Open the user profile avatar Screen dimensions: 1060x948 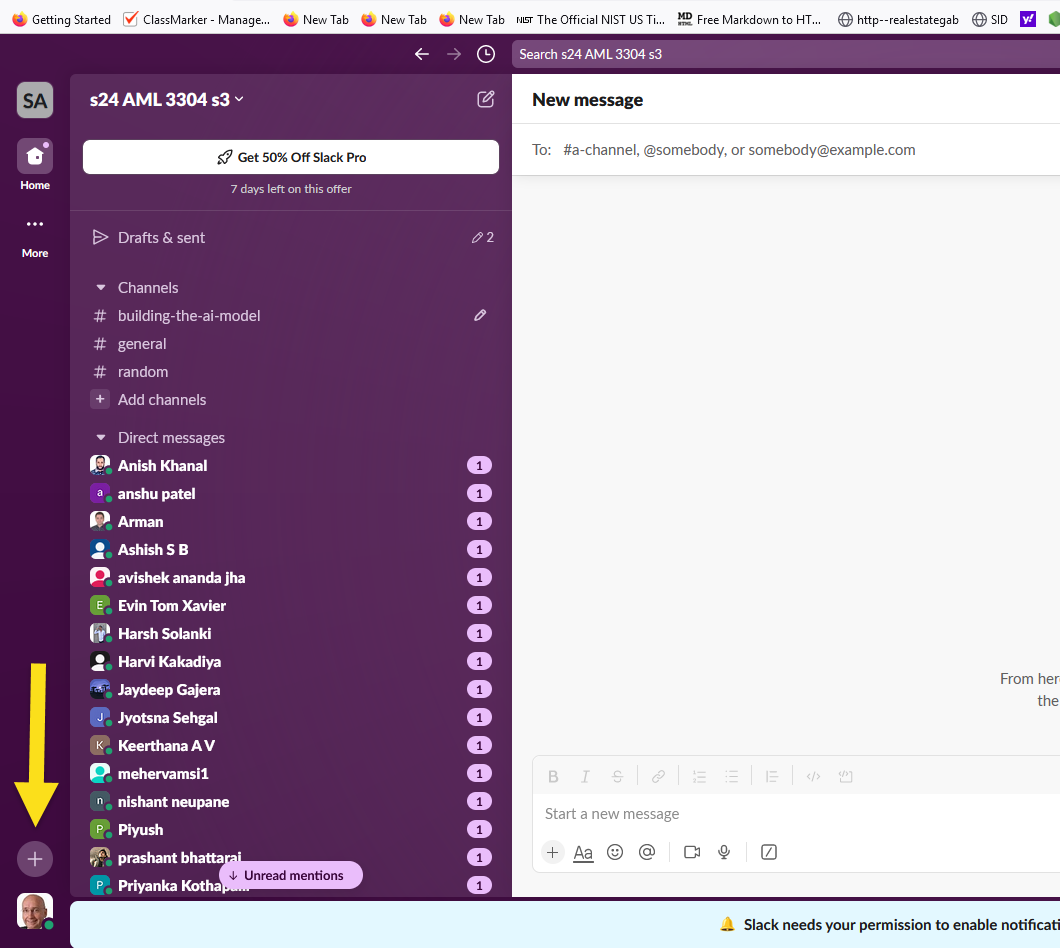tap(35, 911)
